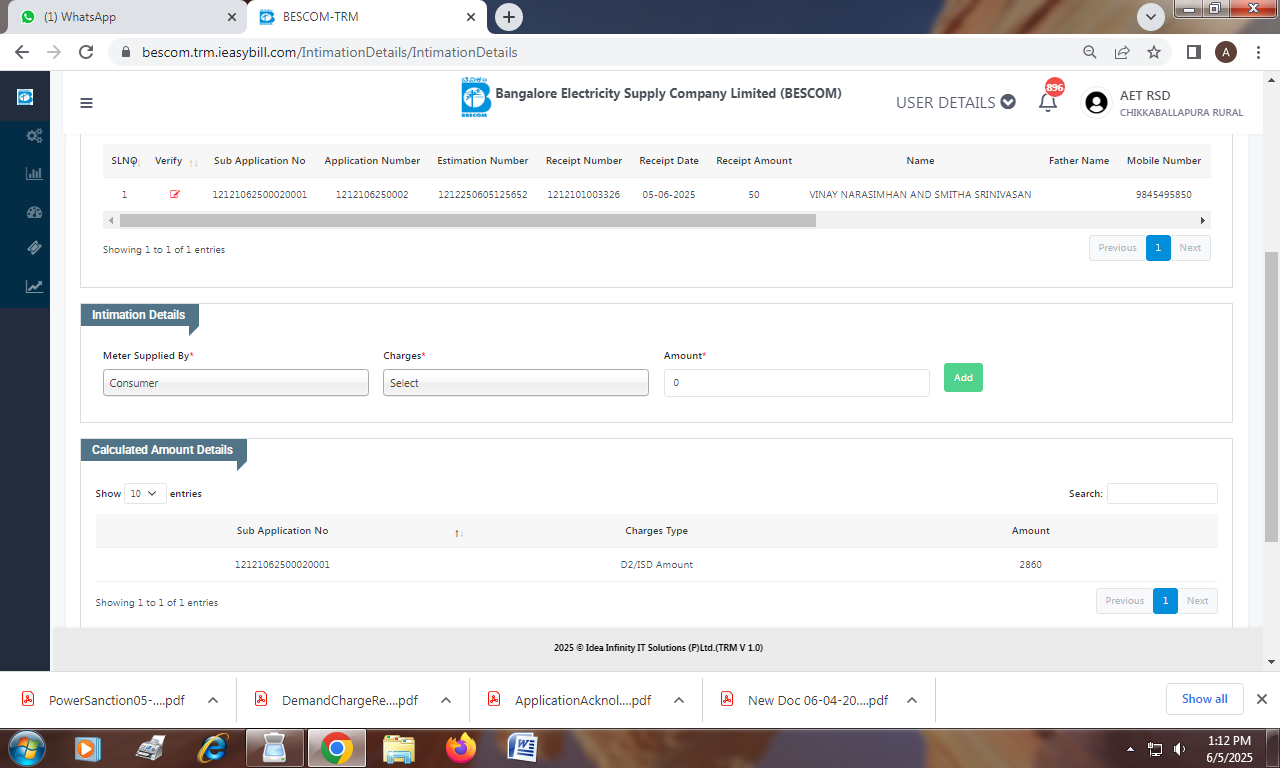Screen dimensions: 1280x768
Task: Open the hamburger menu in the BESCOM header
Action: coord(87,103)
